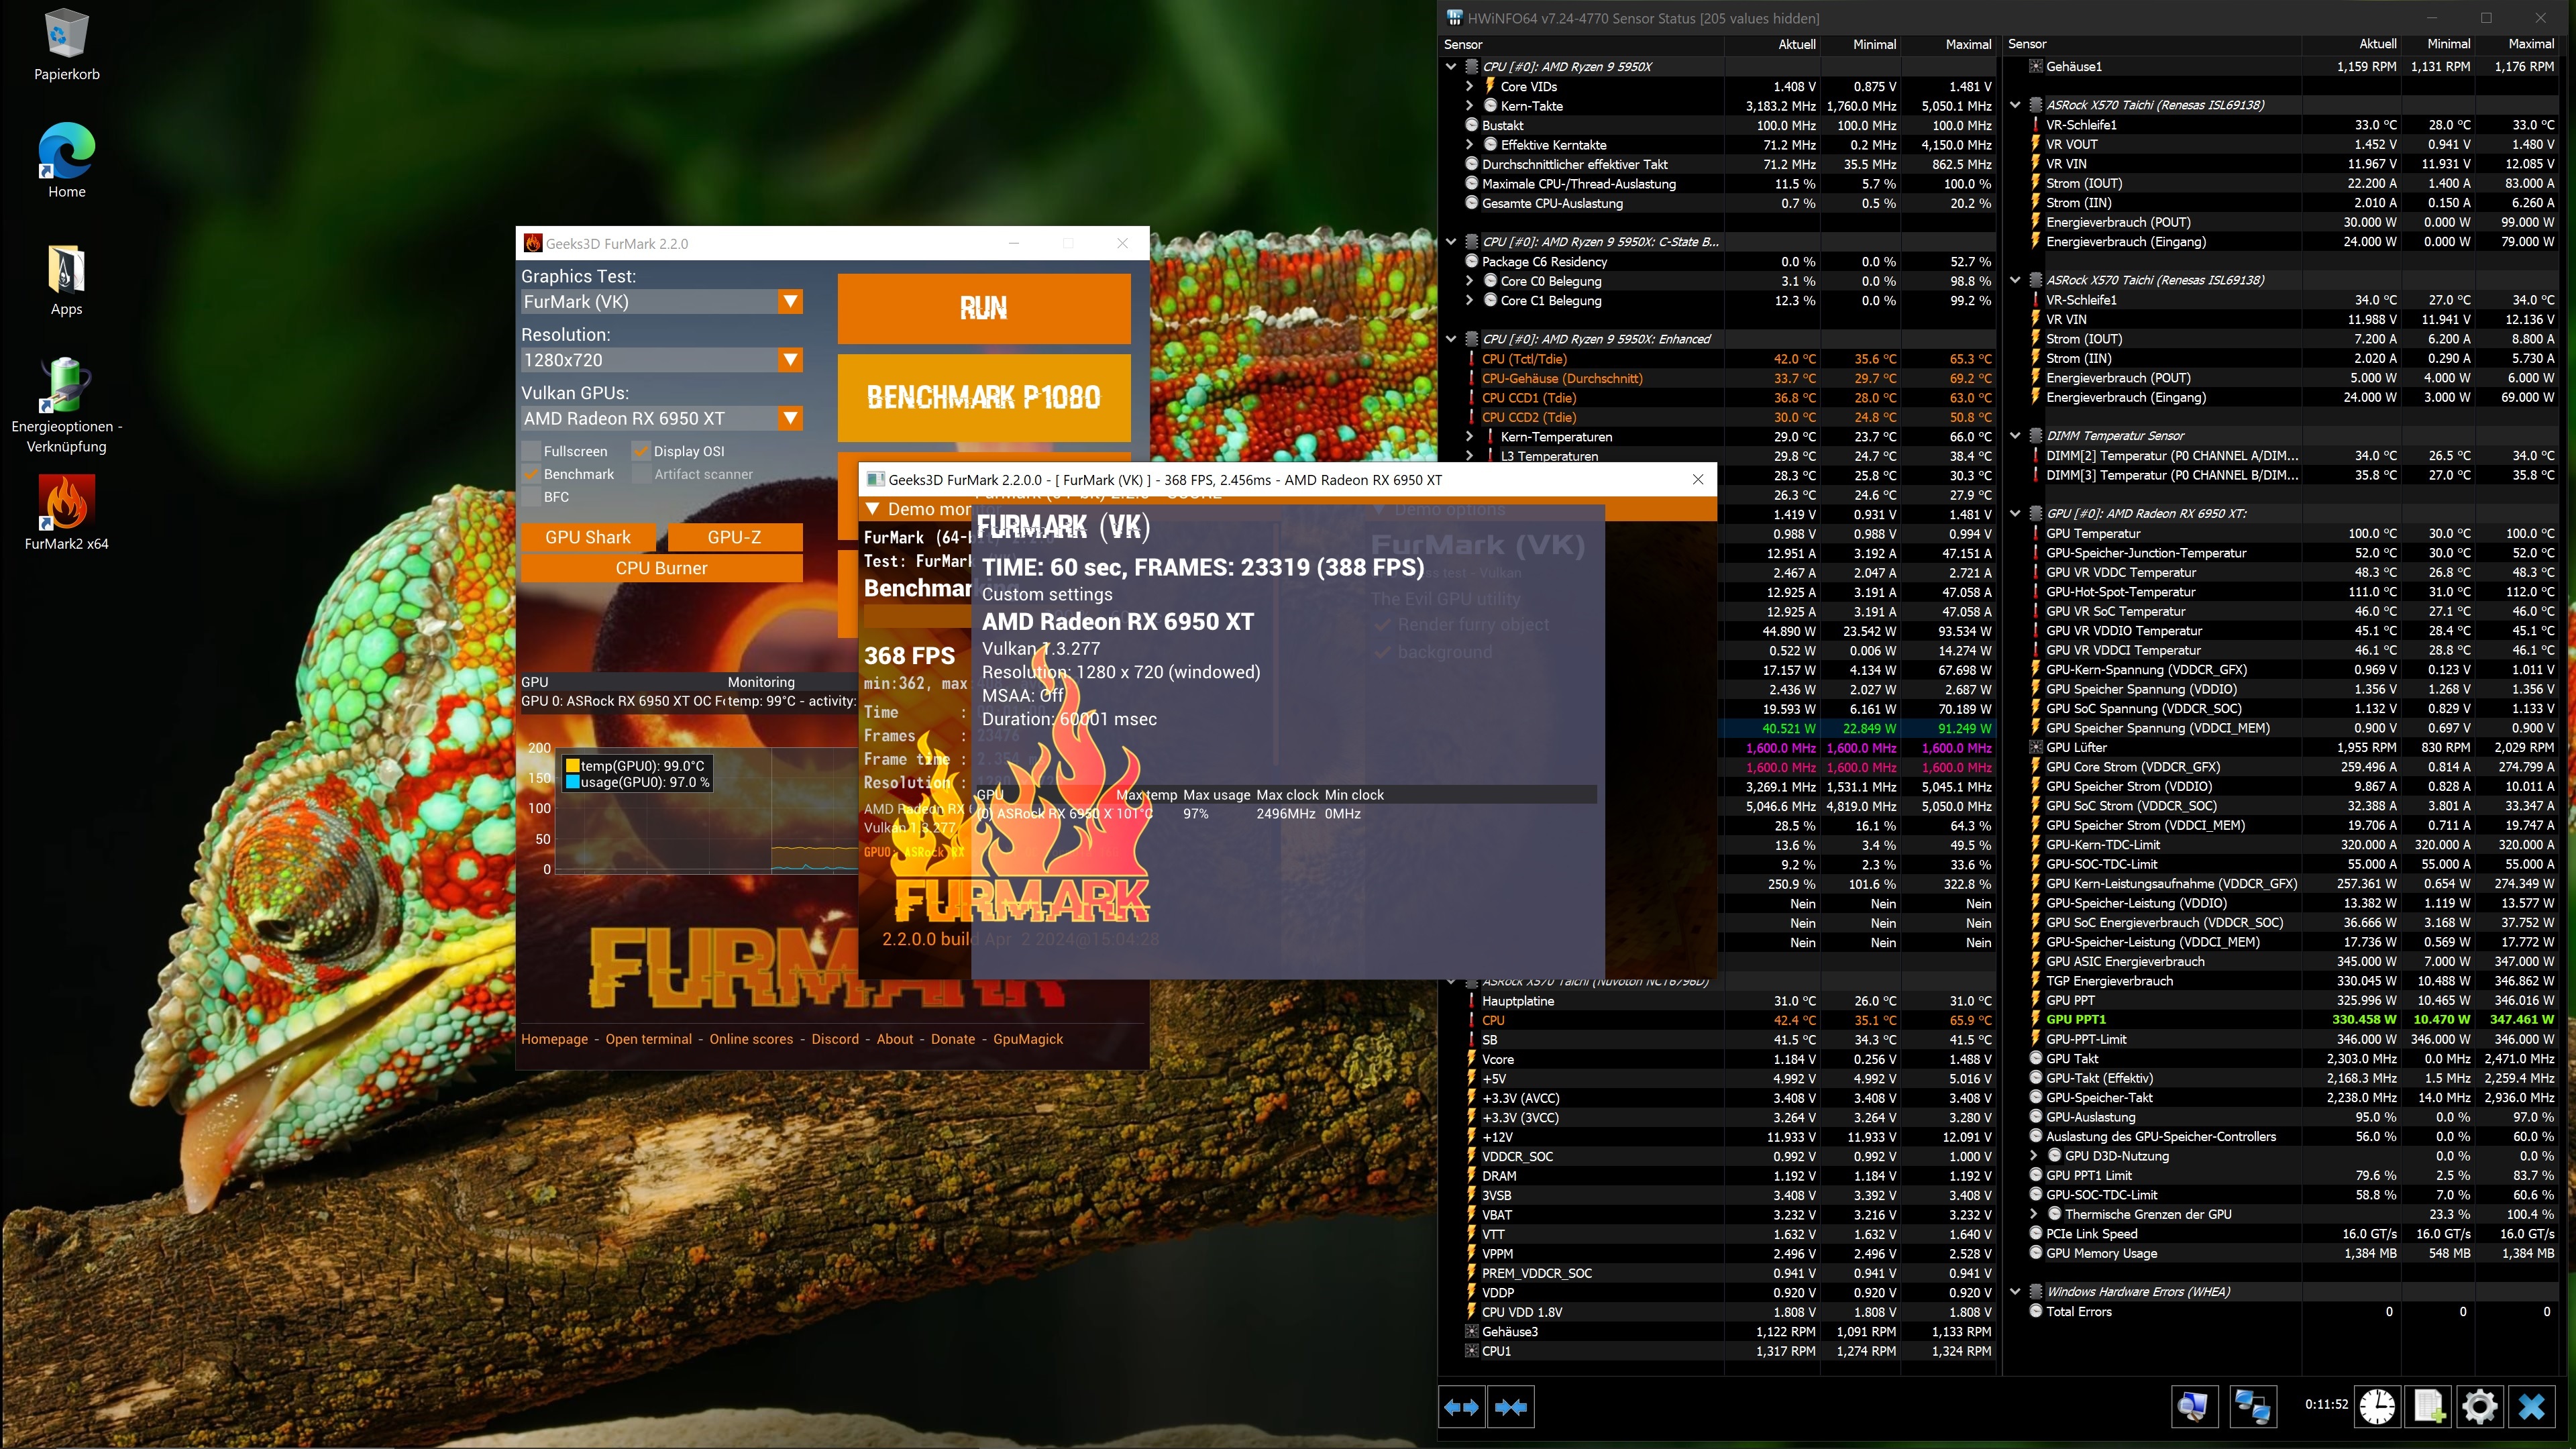Click the Total Errors WHEA icon
The height and width of the screenshot is (1449, 2576).
[2036, 1311]
